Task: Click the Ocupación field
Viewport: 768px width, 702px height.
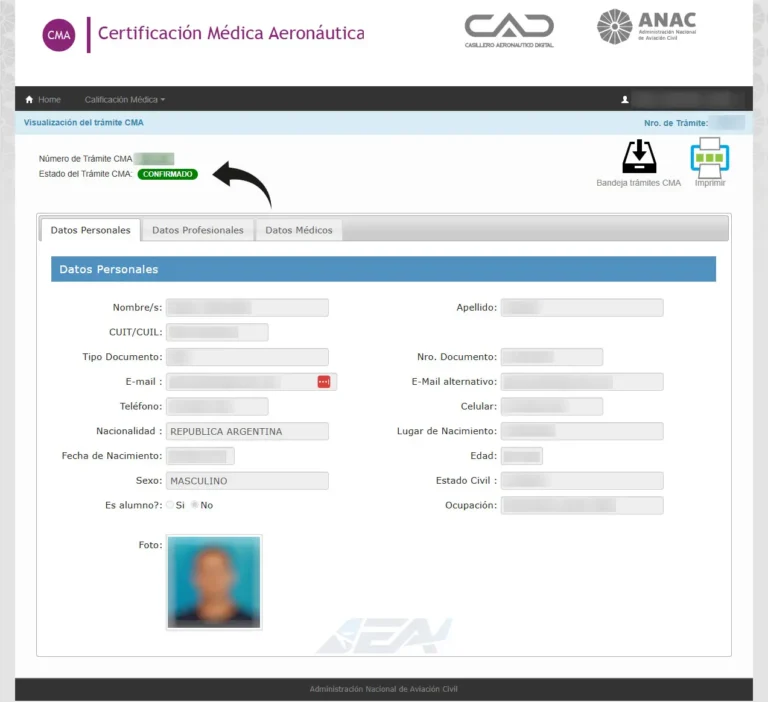Action: [582, 506]
